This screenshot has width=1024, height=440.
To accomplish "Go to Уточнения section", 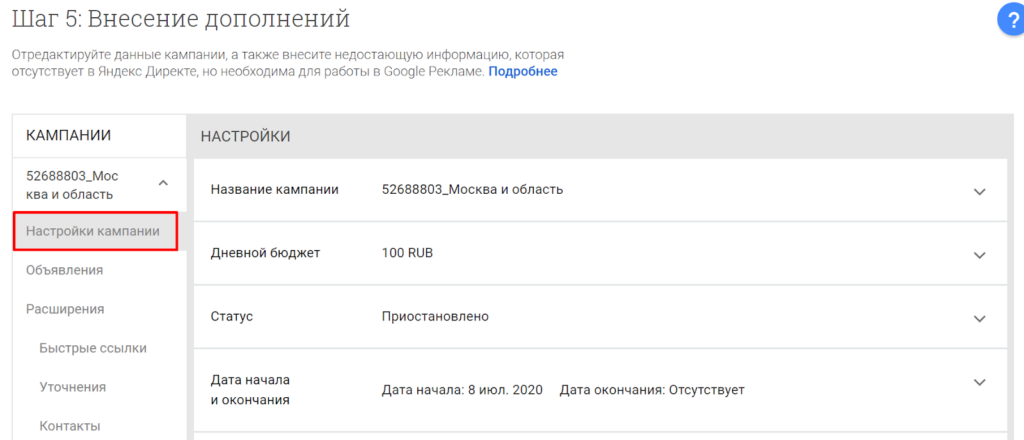I will 73,387.
